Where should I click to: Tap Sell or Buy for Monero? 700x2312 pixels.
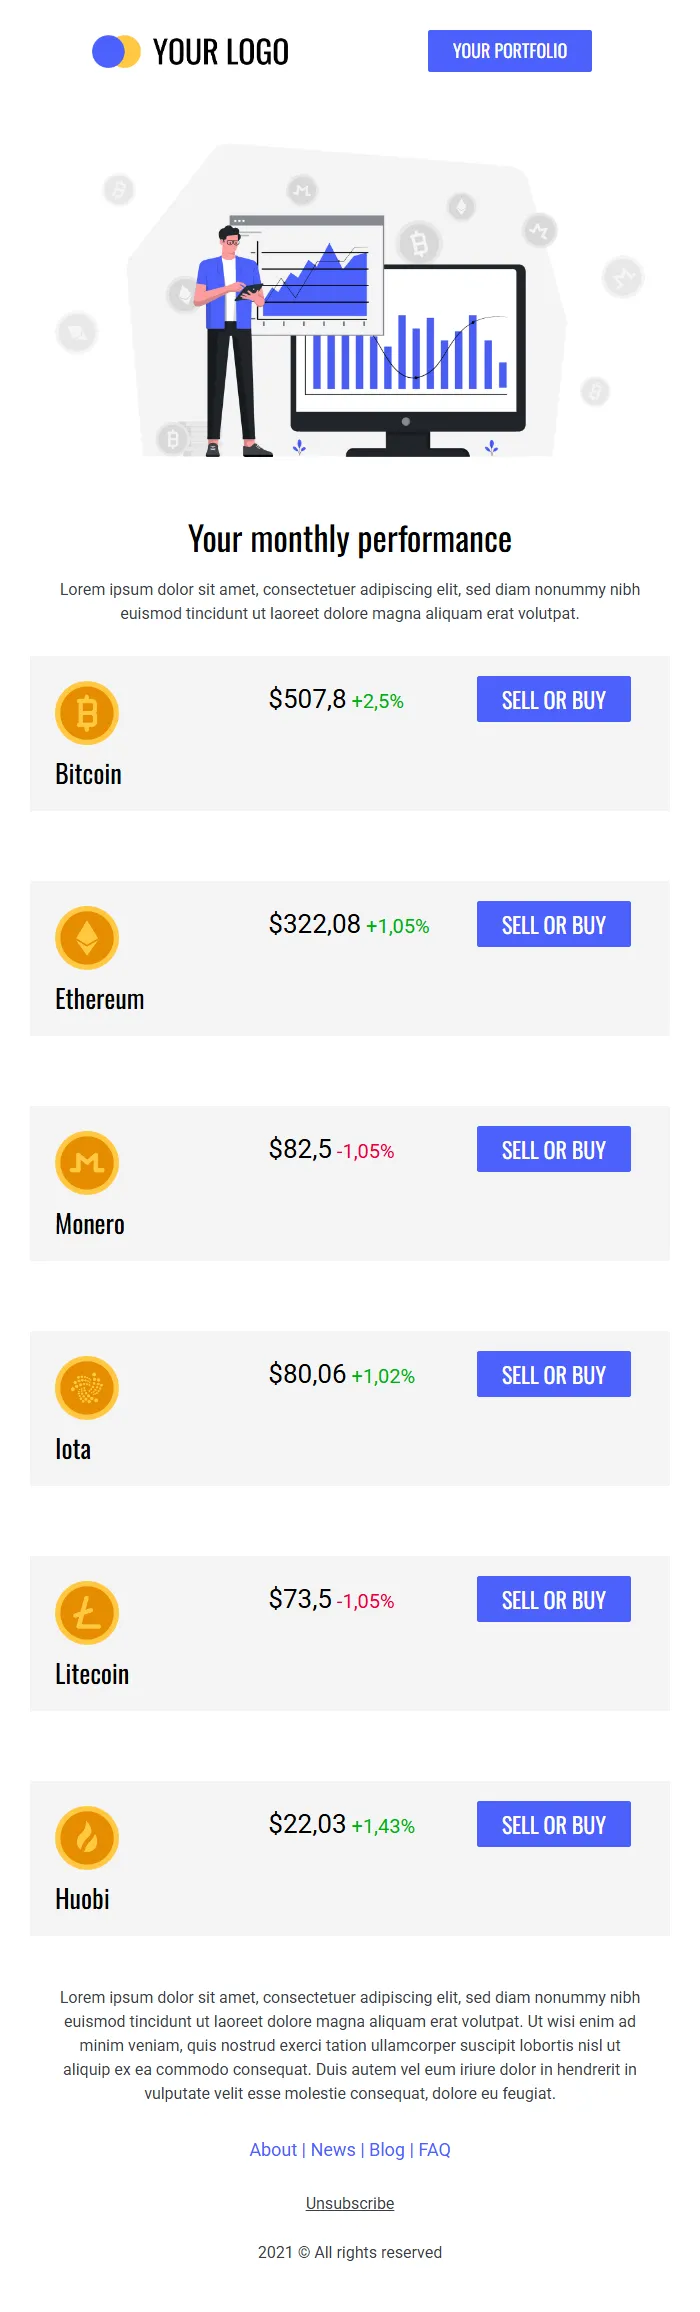coord(553,1150)
